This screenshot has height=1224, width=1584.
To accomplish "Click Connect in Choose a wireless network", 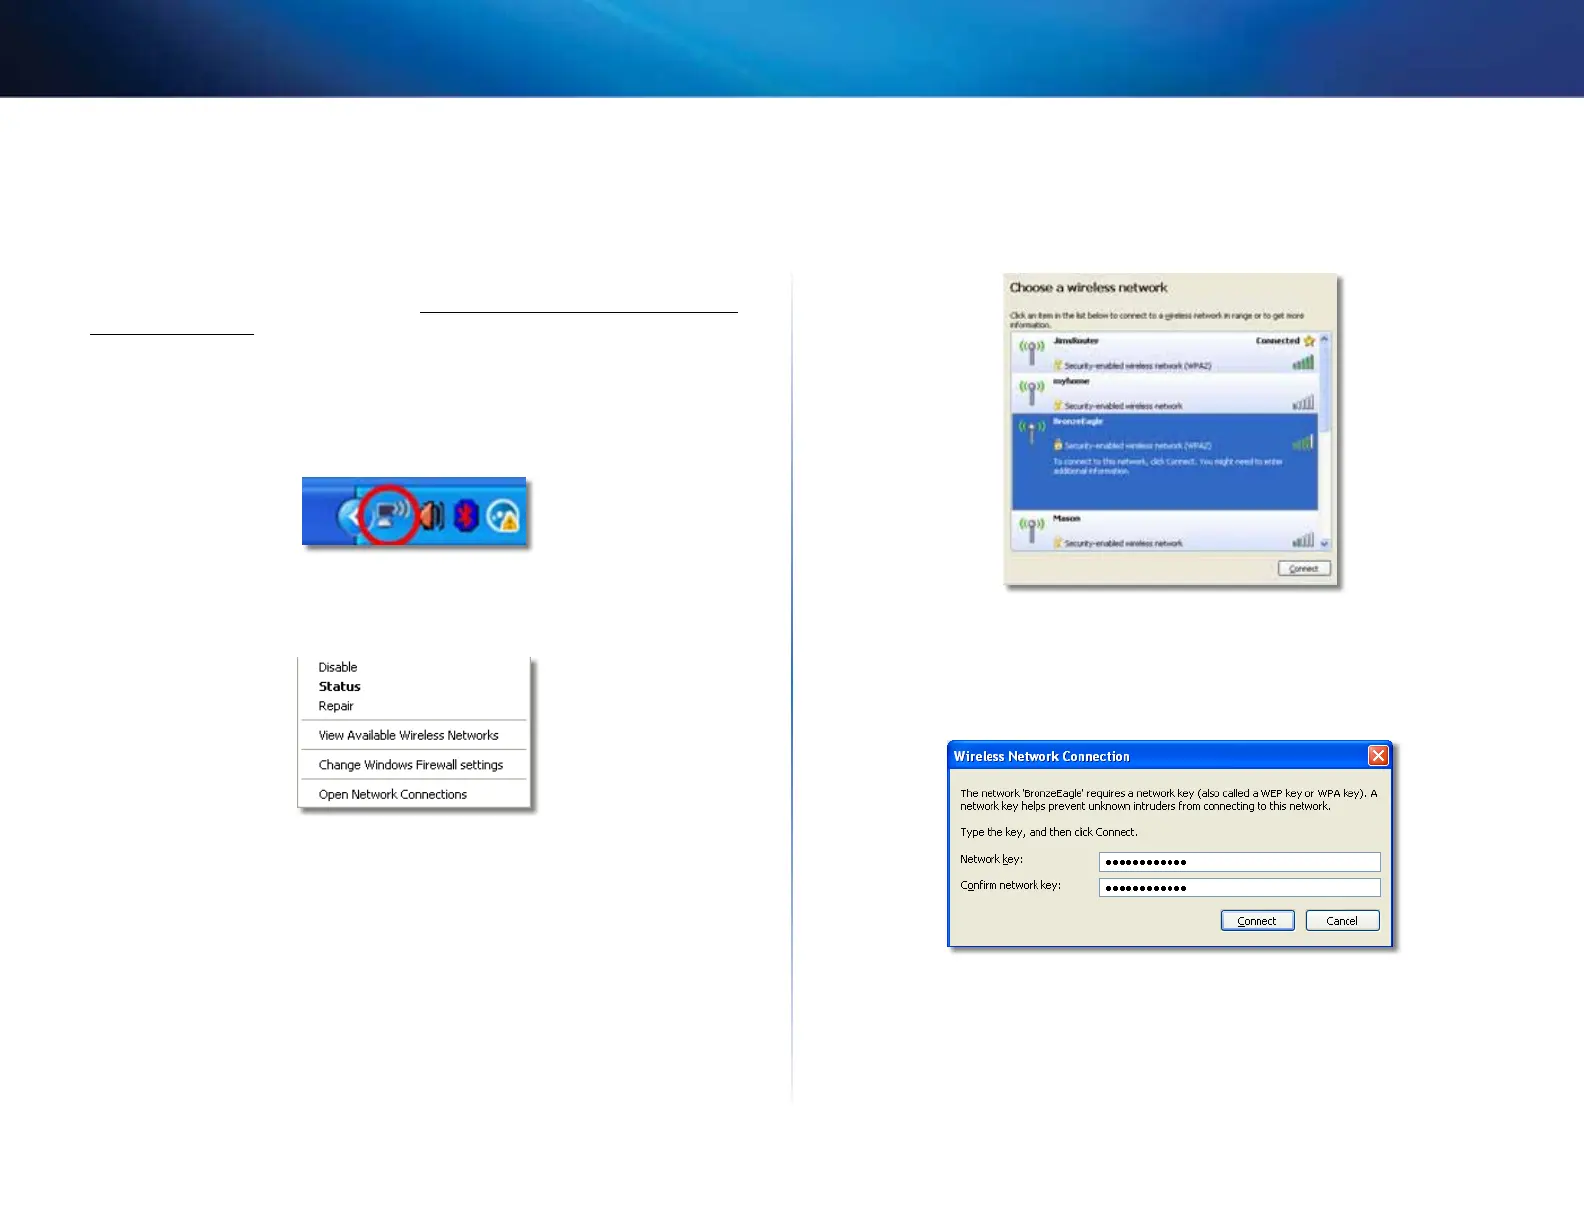I will 1304,568.
